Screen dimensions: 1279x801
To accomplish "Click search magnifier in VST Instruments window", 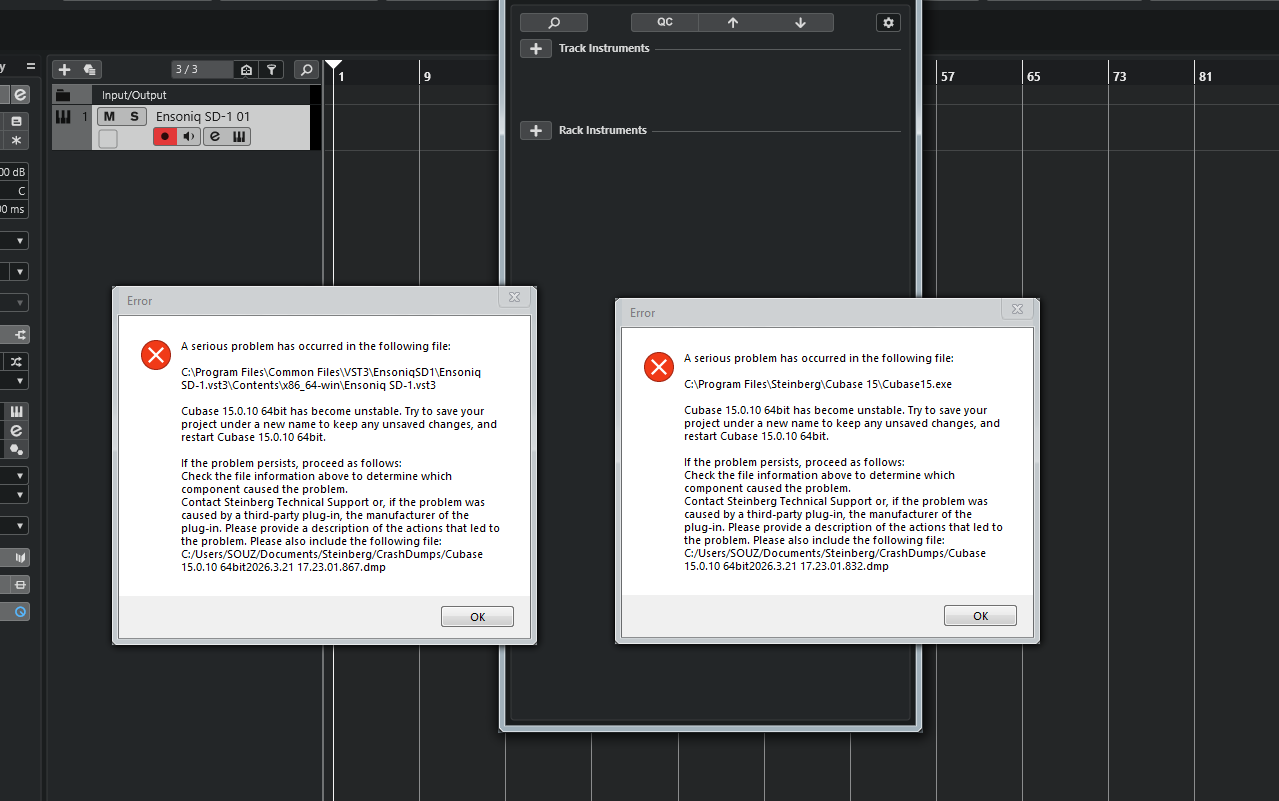I will pyautogui.click(x=554, y=22).
